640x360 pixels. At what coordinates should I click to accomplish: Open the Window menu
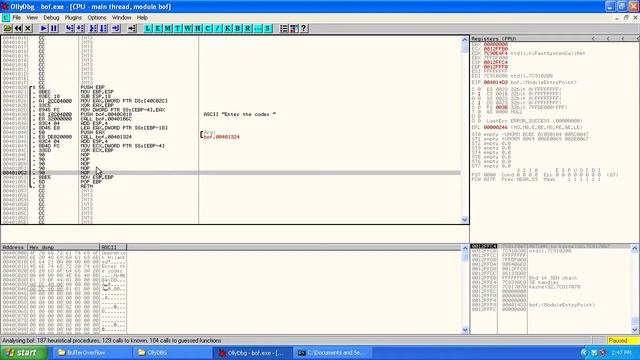(x=121, y=18)
